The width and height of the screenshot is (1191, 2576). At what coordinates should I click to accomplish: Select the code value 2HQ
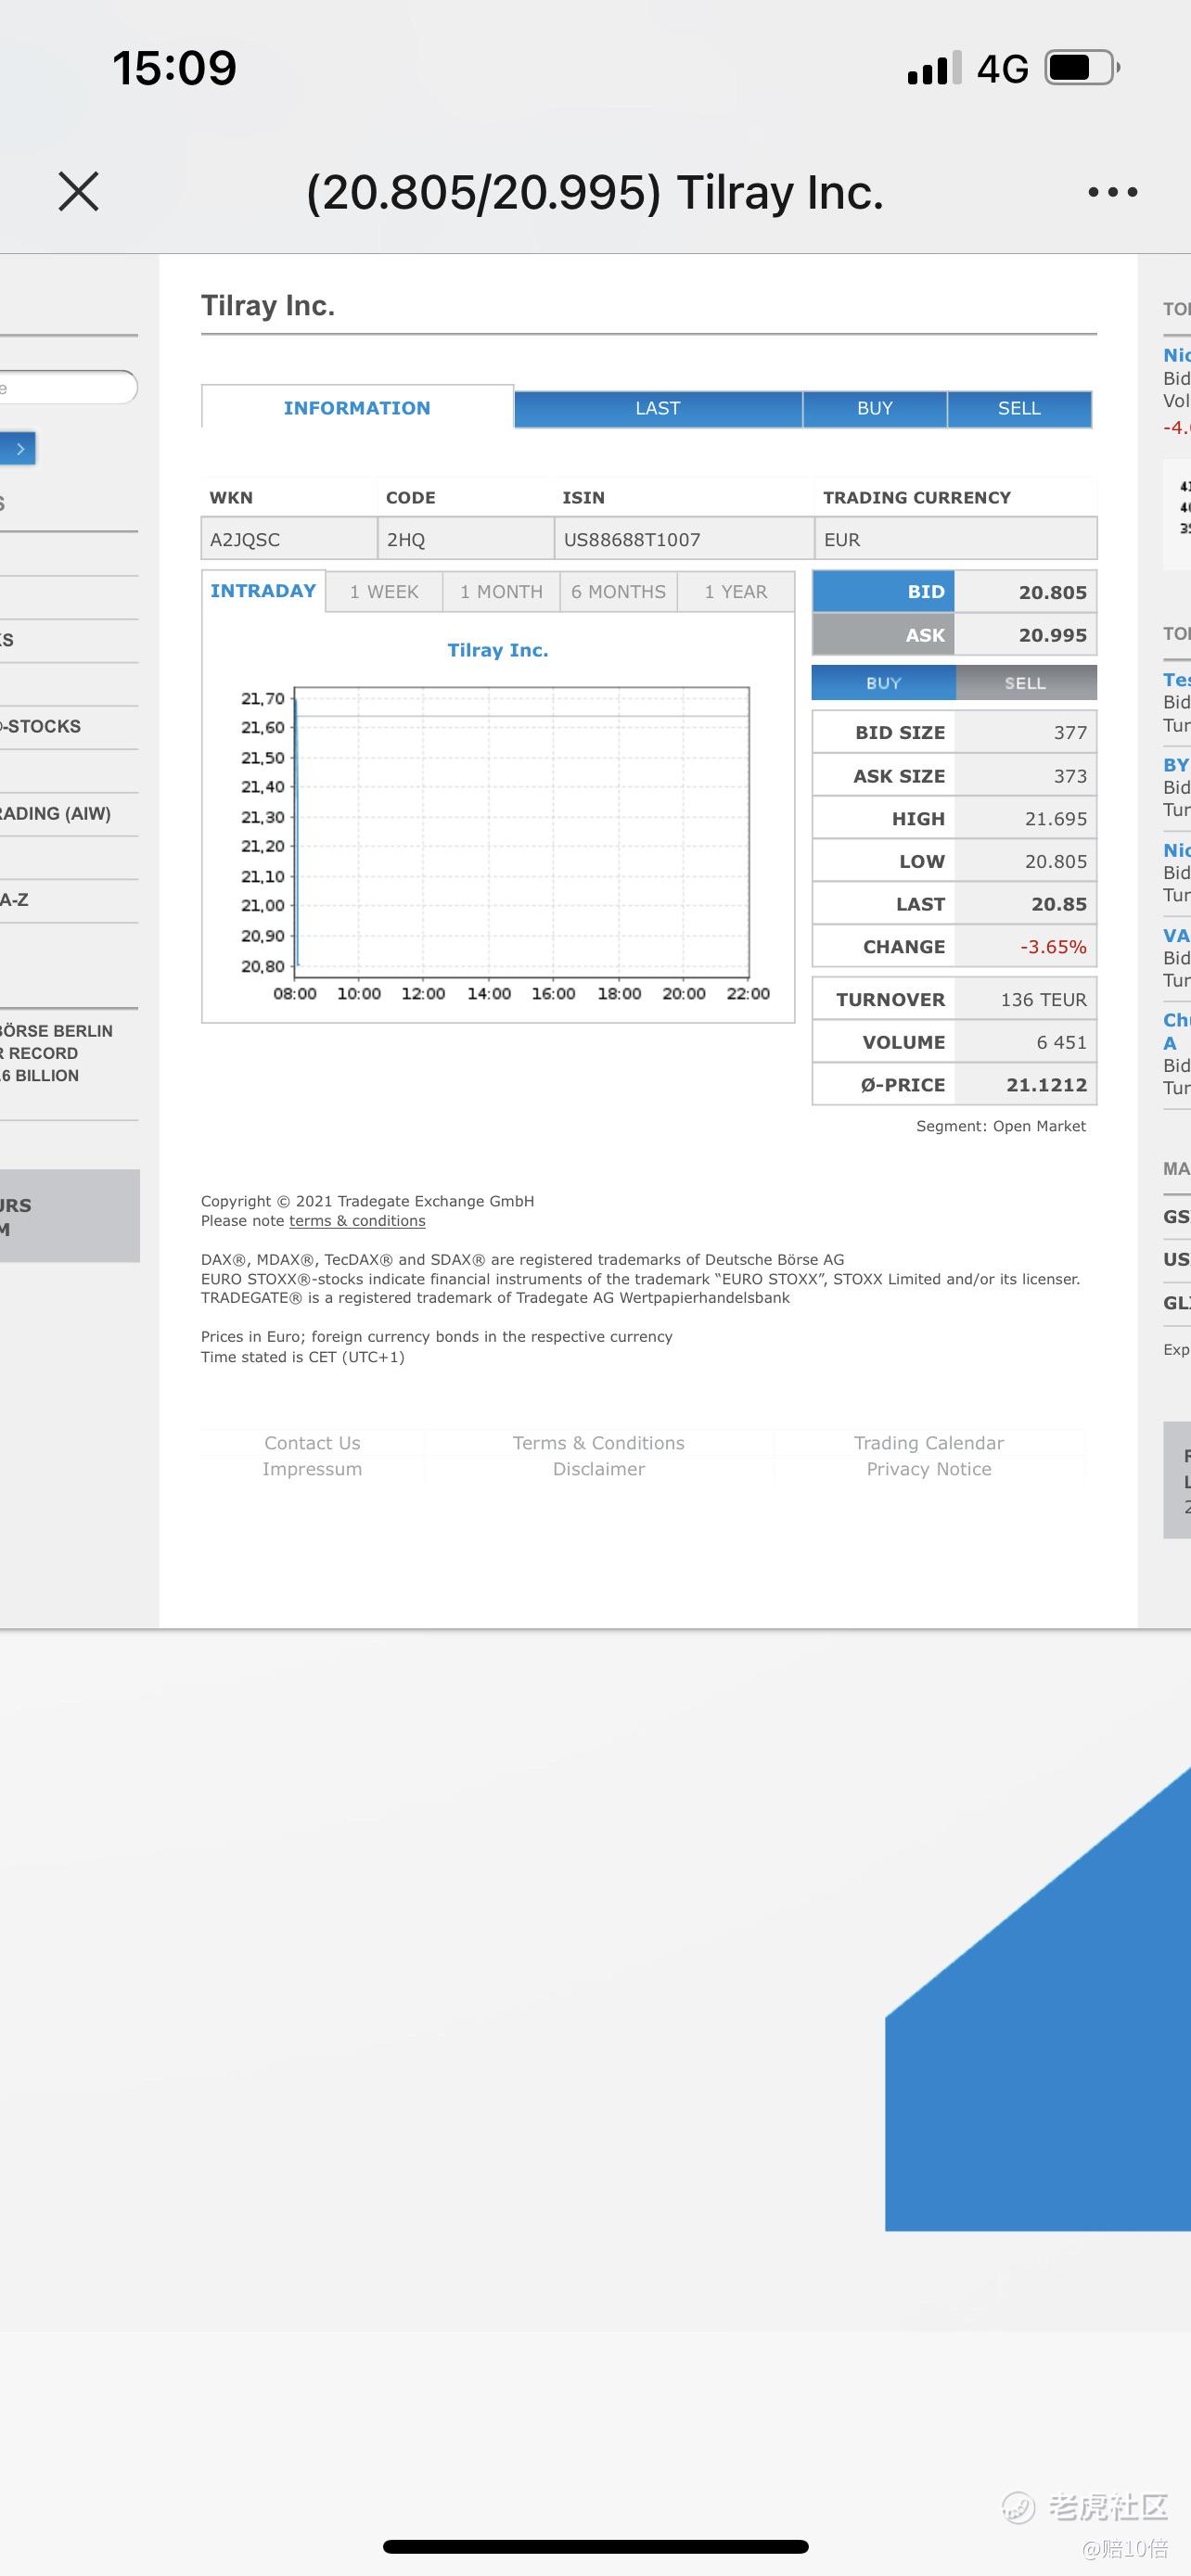pyautogui.click(x=406, y=540)
